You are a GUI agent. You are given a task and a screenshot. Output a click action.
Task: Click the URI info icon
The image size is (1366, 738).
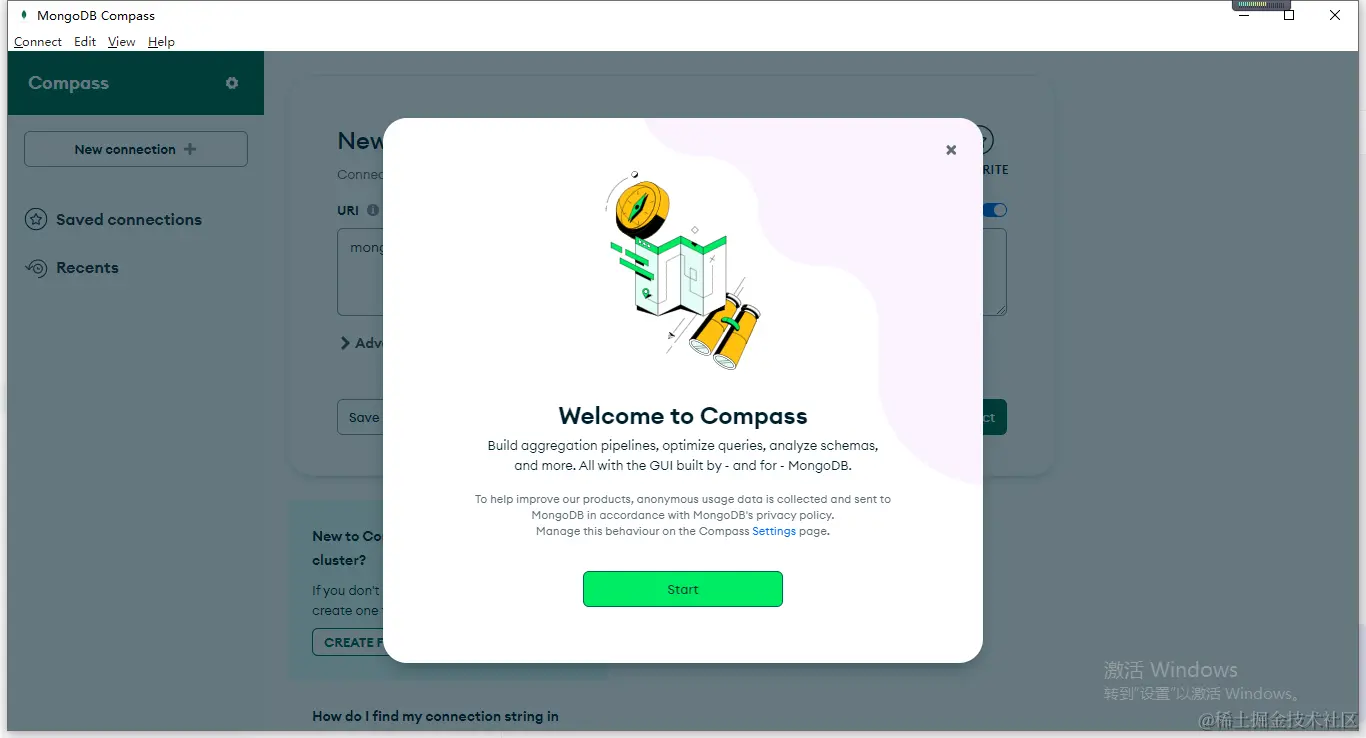coord(373,210)
